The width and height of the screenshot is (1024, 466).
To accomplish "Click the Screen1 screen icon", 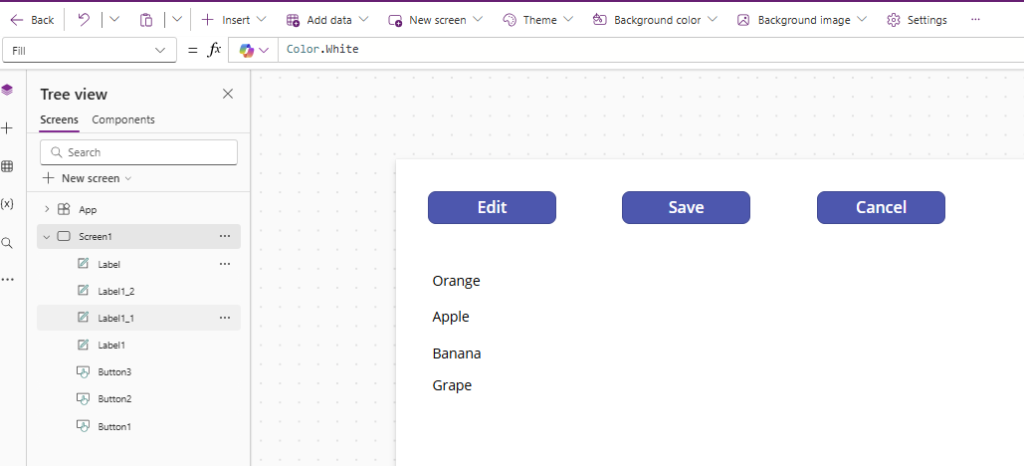I will click(63, 236).
